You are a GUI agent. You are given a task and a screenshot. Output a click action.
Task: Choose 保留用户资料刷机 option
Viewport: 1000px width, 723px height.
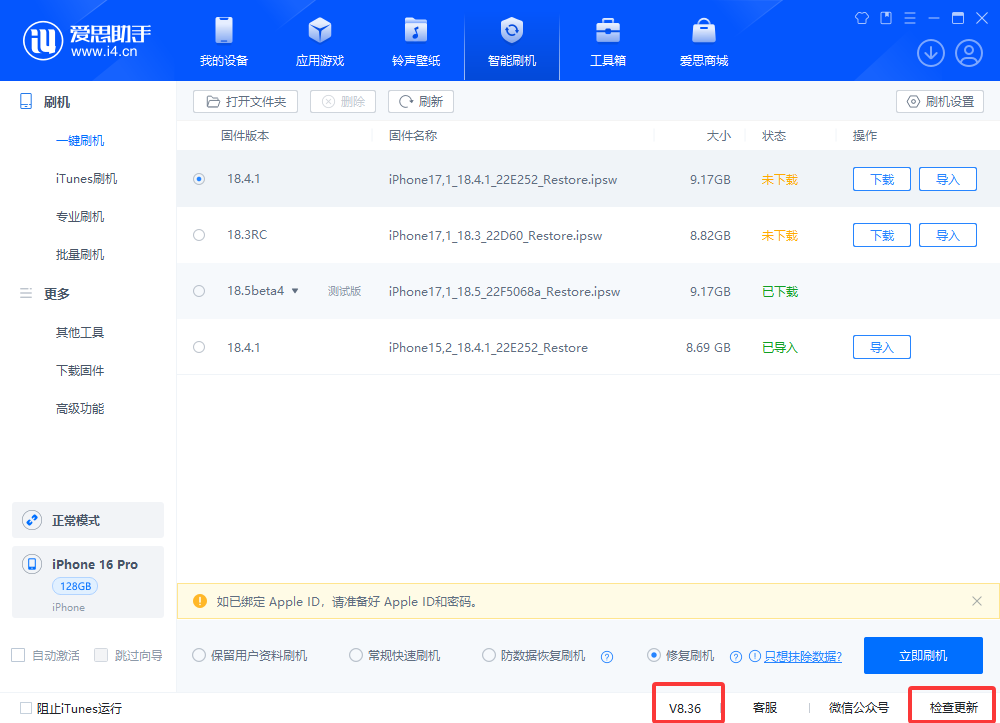(x=199, y=656)
